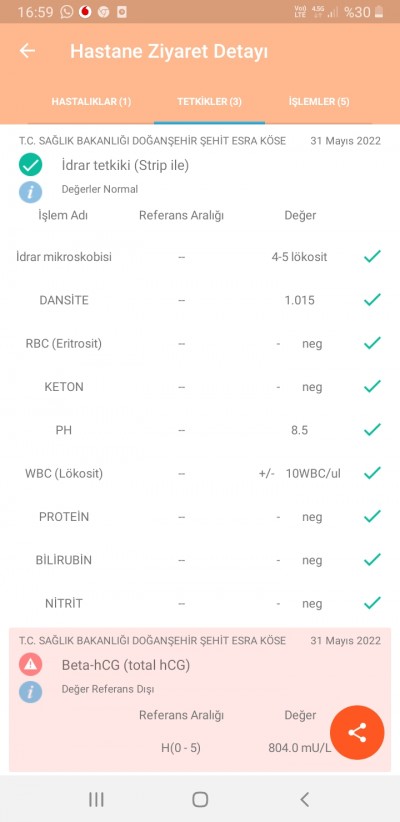Tap the WhatsApp notification icon in the status bar
This screenshot has width=400, height=822.
pyautogui.click(x=67, y=12)
